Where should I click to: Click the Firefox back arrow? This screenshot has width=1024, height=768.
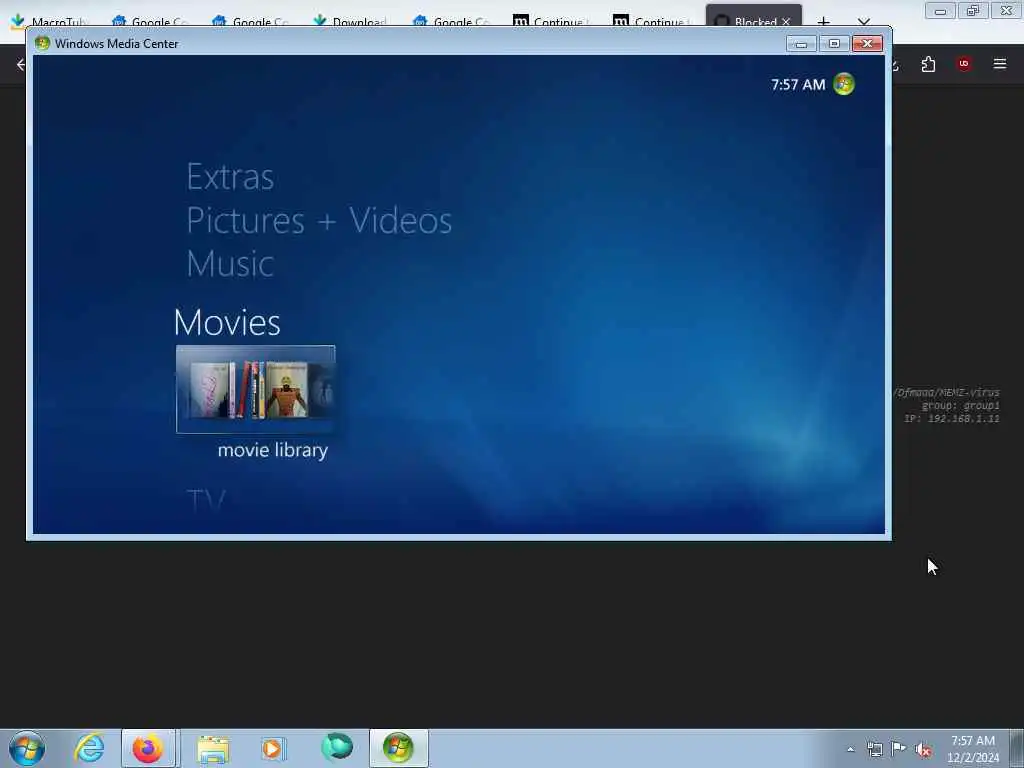tap(20, 64)
